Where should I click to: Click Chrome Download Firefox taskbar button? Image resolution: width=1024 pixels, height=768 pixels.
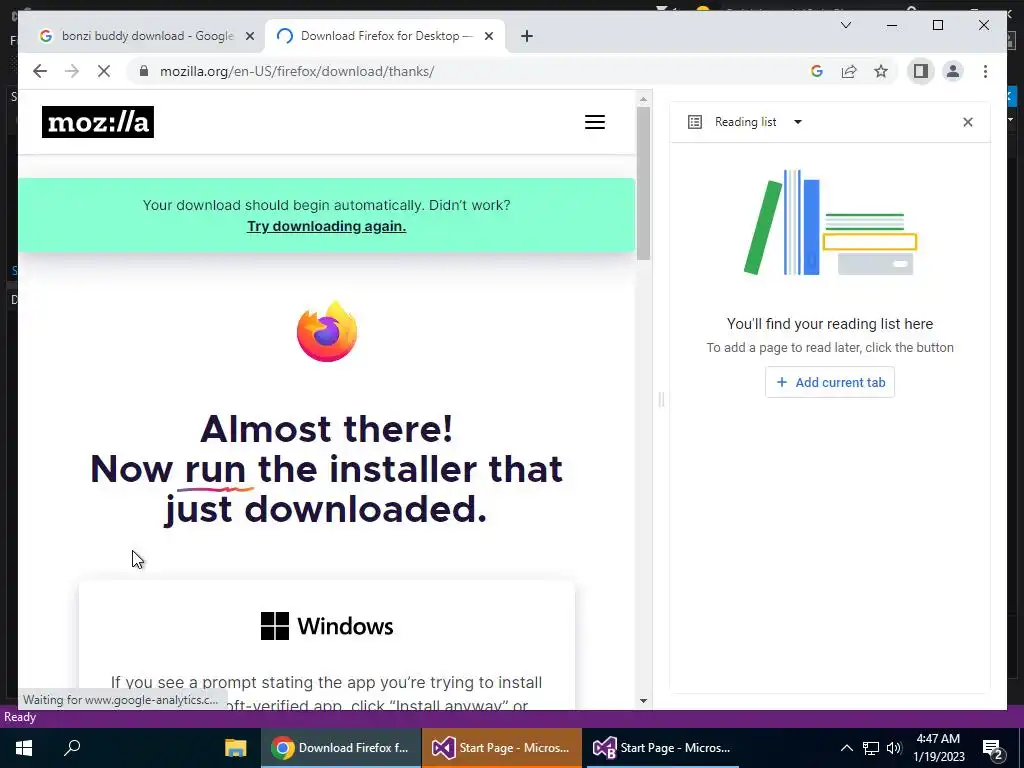click(x=340, y=748)
